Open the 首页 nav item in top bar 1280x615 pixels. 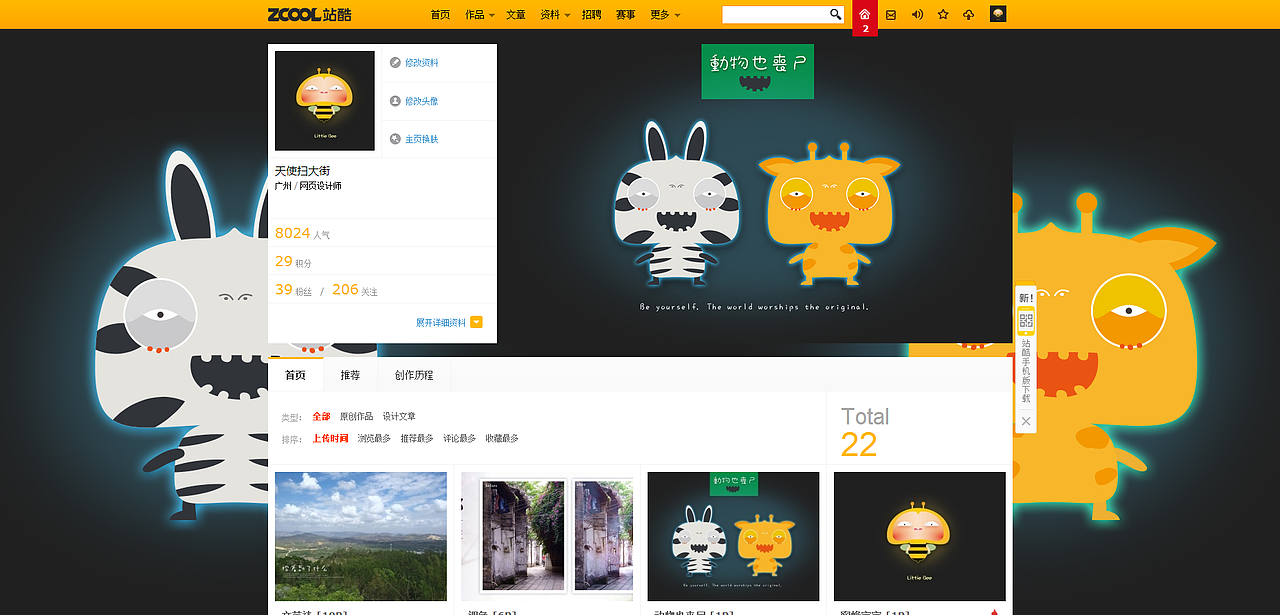[x=440, y=14]
